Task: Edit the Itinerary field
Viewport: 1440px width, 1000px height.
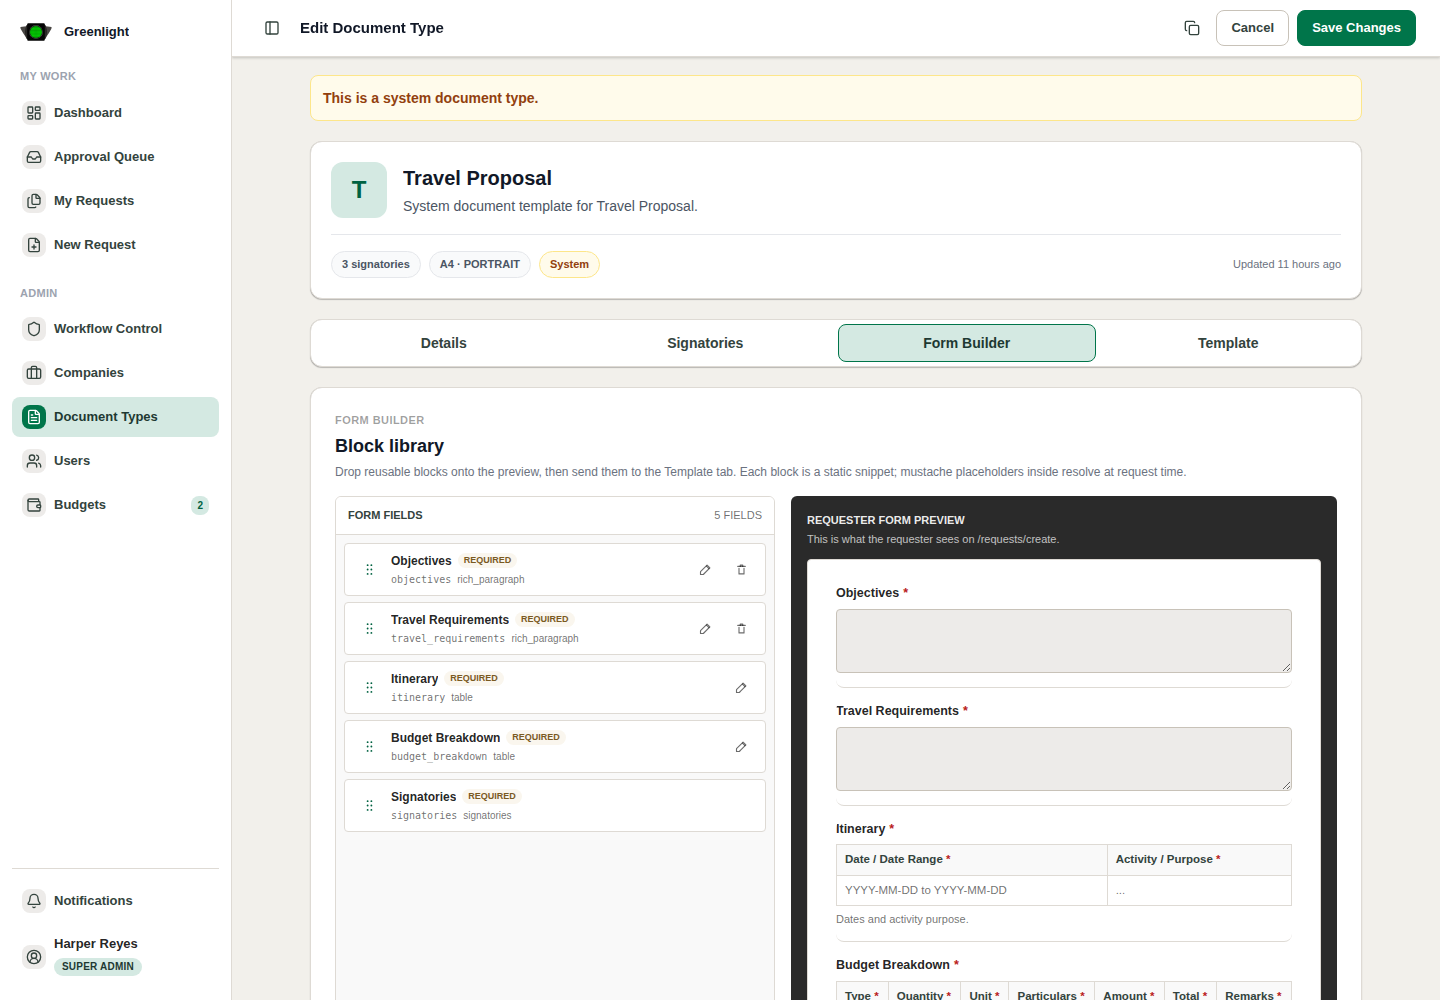Action: point(741,688)
